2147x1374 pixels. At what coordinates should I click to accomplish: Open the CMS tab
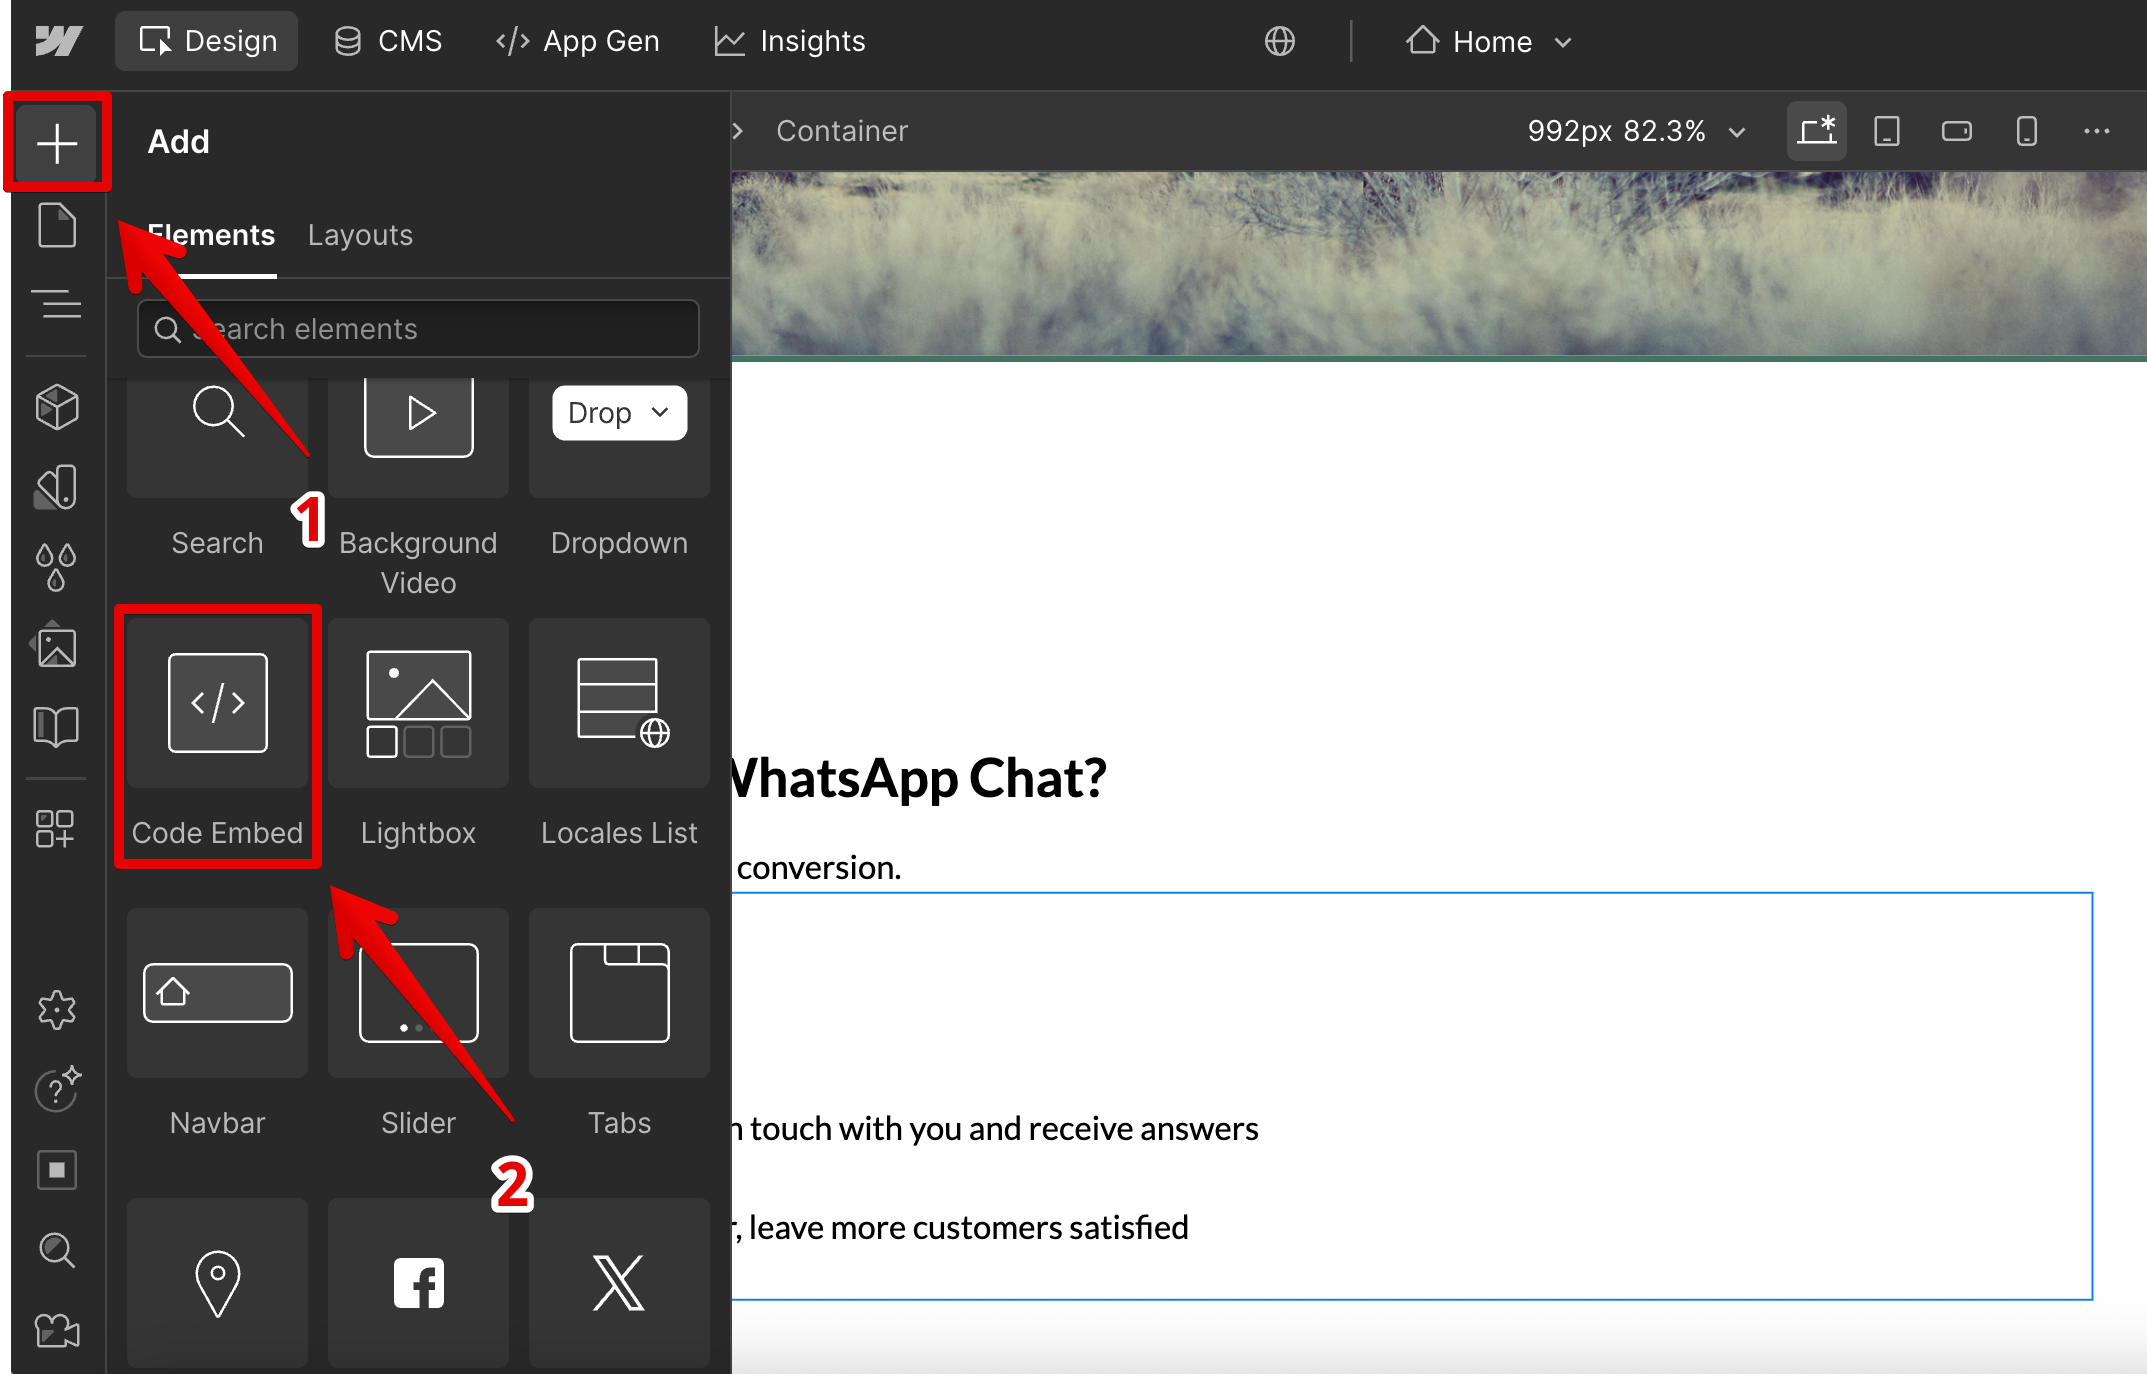[388, 41]
